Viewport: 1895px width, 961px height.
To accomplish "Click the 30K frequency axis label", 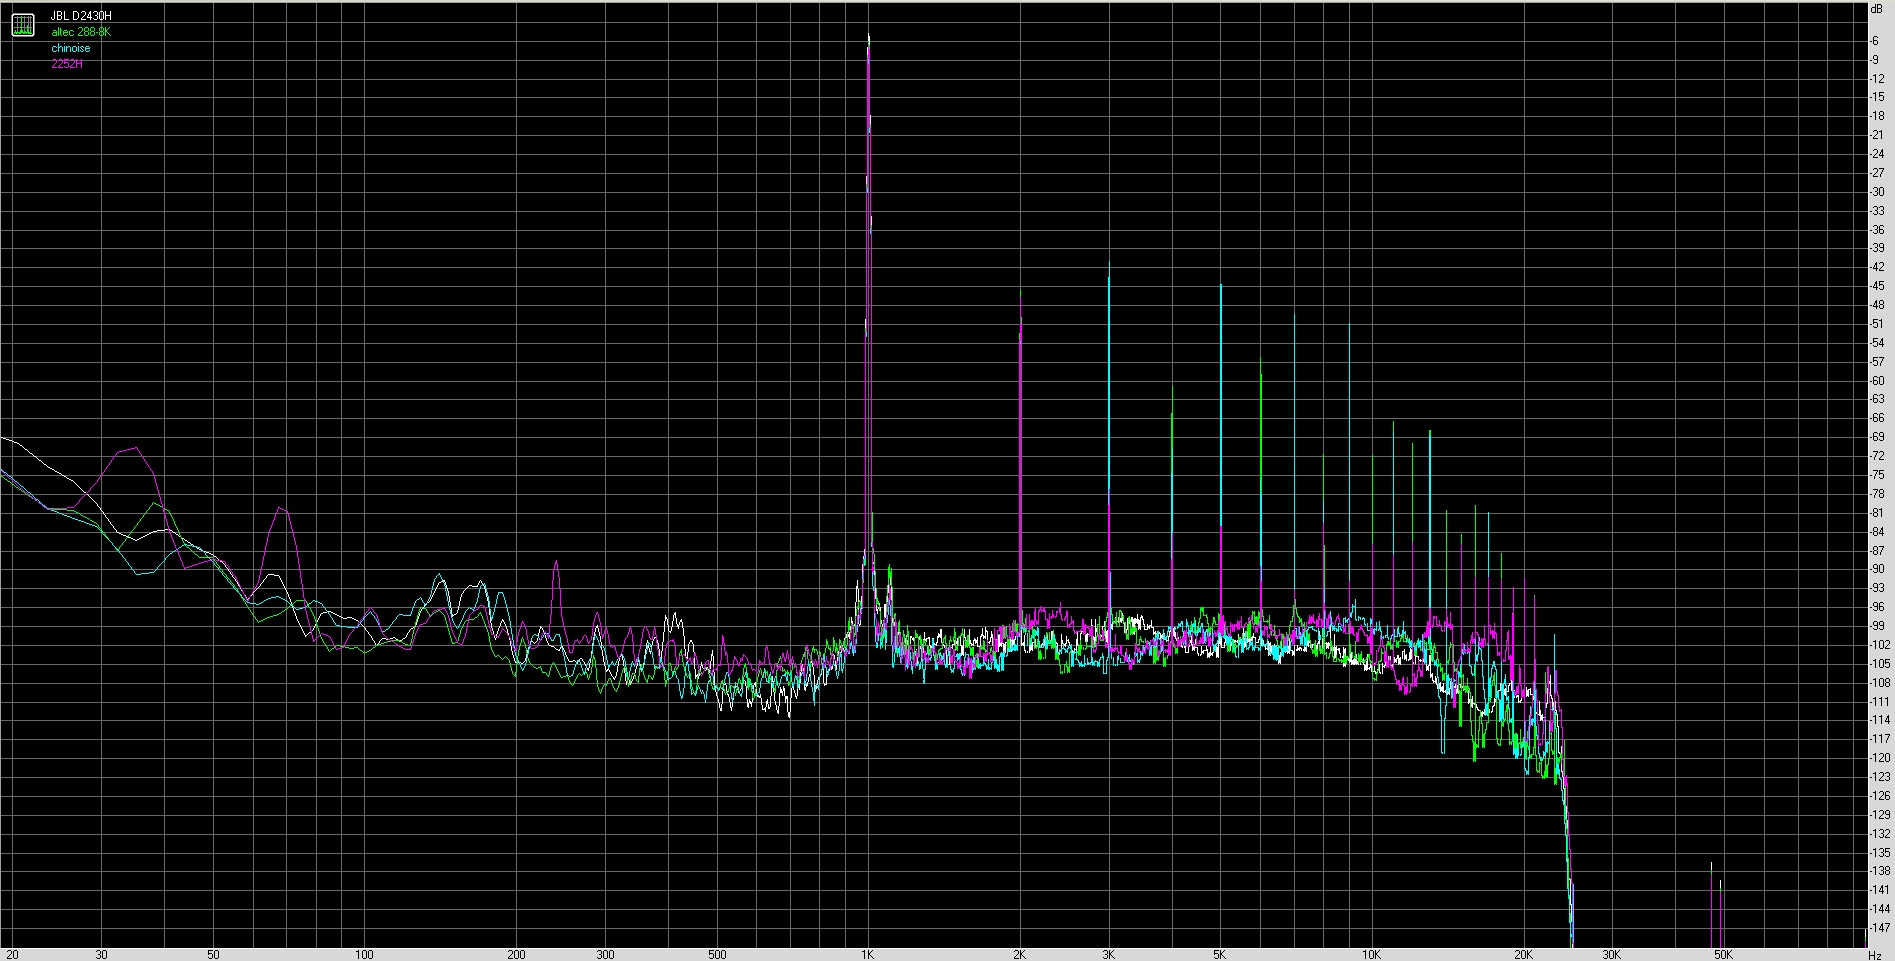I will coord(1612,955).
